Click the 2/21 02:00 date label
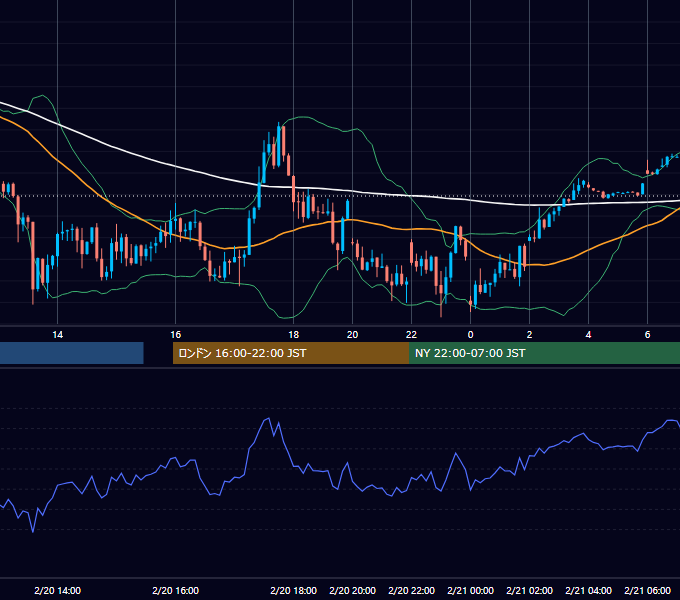This screenshot has width=680, height=600. click(x=529, y=590)
